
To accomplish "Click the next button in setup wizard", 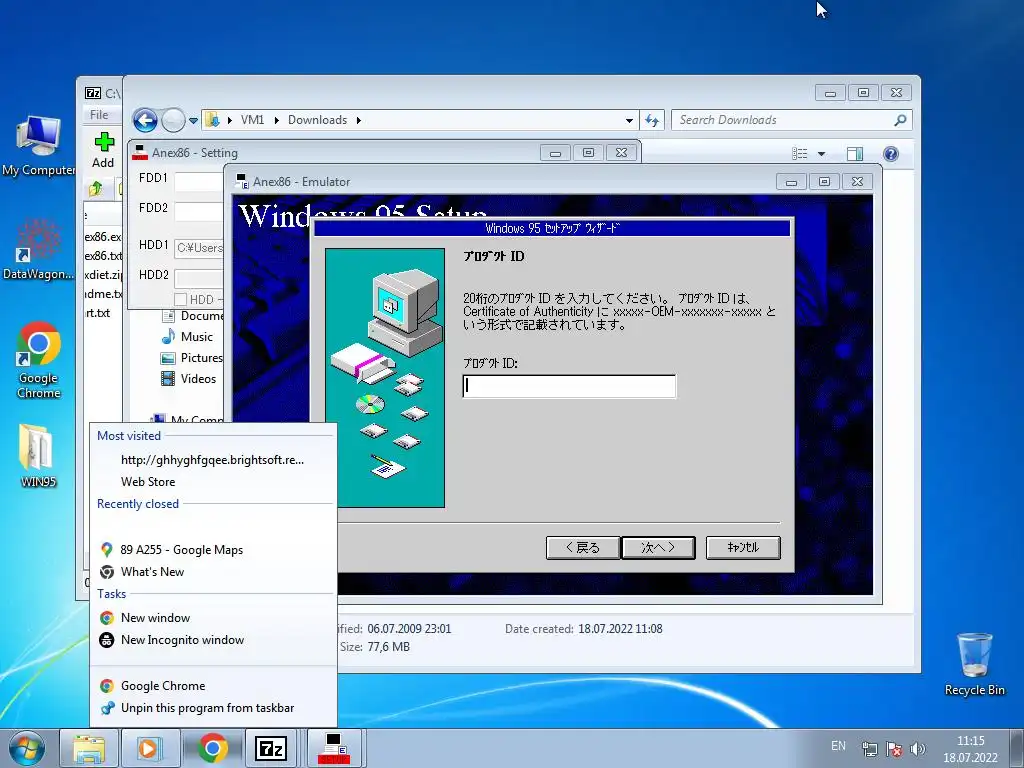I will [658, 548].
